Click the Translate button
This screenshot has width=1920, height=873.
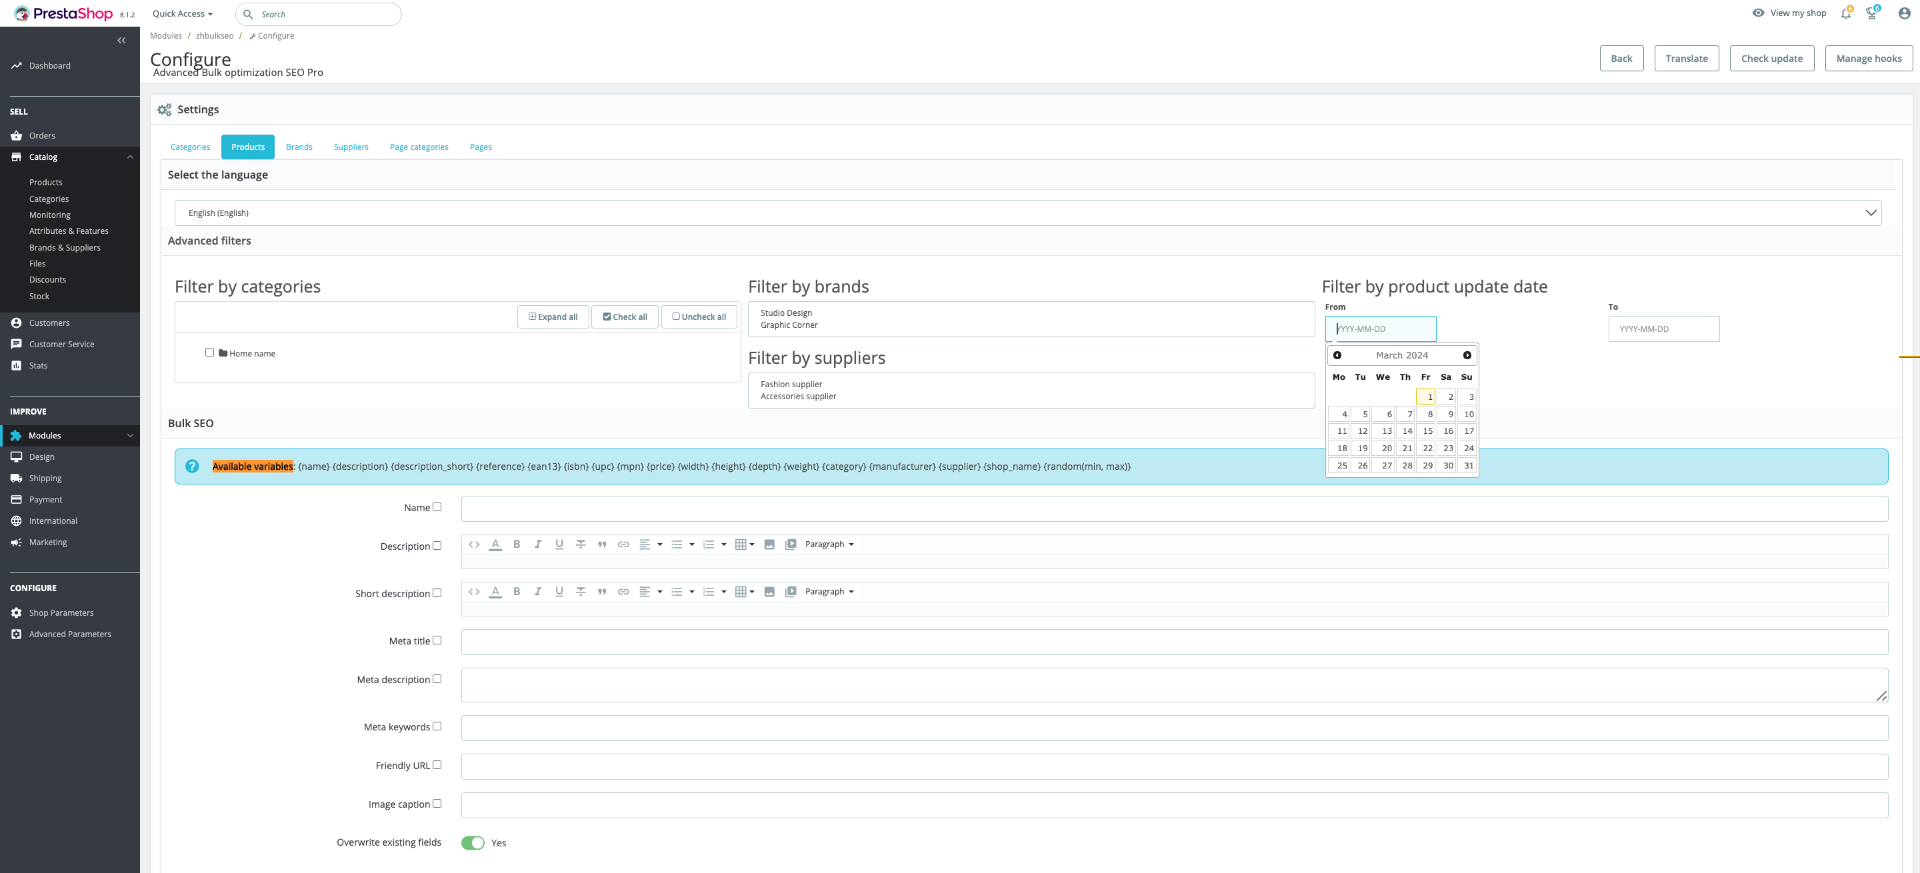[x=1687, y=59]
